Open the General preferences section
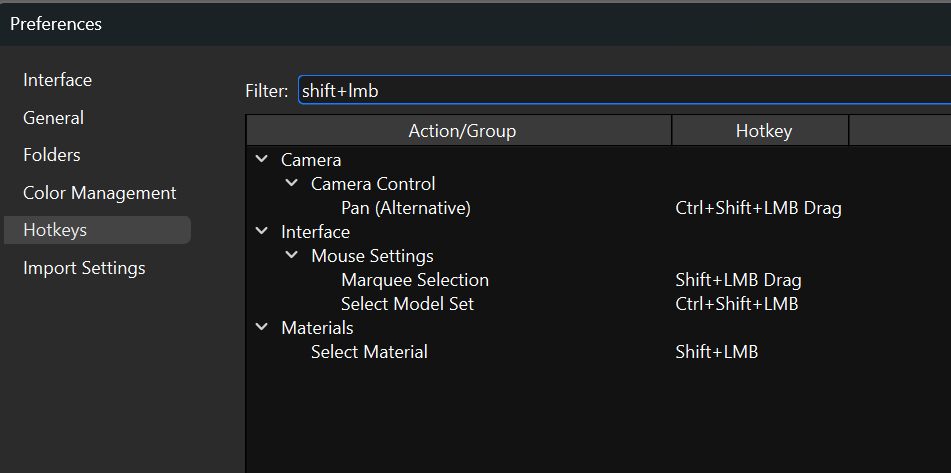Screen dimensions: 951x473 [54, 118]
